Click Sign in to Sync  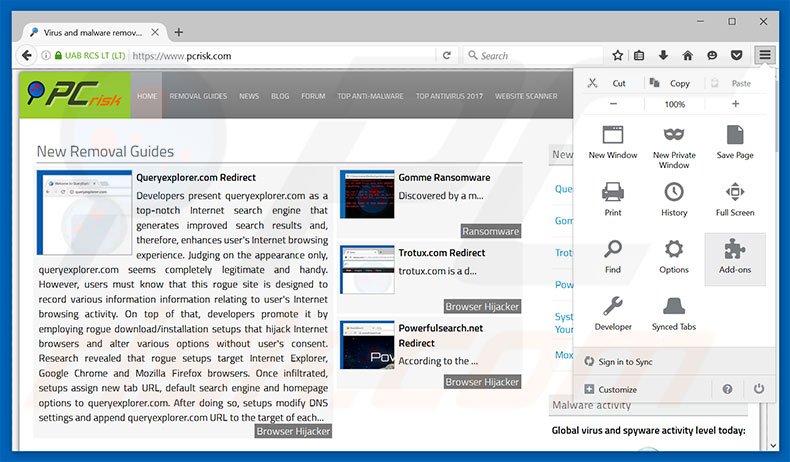618,361
